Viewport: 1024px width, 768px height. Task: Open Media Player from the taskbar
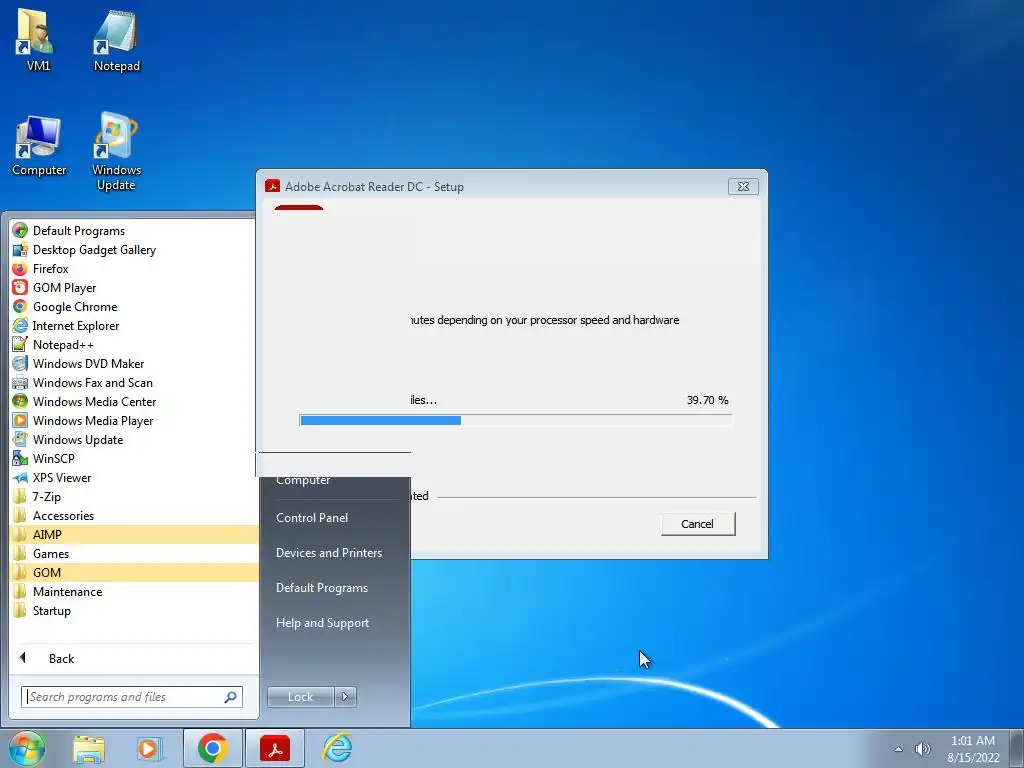point(150,748)
